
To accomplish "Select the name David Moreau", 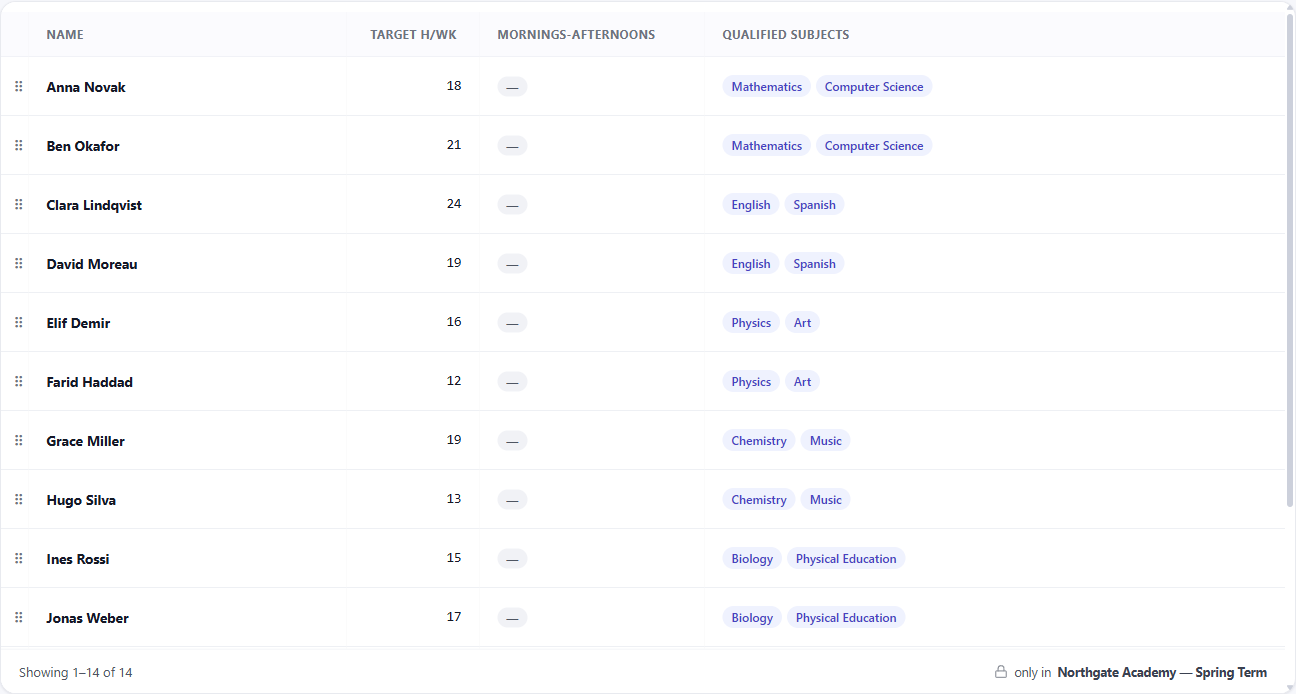I will [92, 264].
